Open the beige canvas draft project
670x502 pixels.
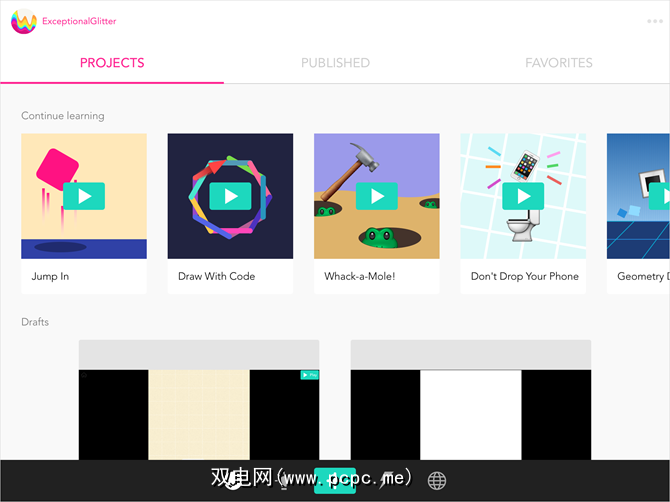[199, 400]
